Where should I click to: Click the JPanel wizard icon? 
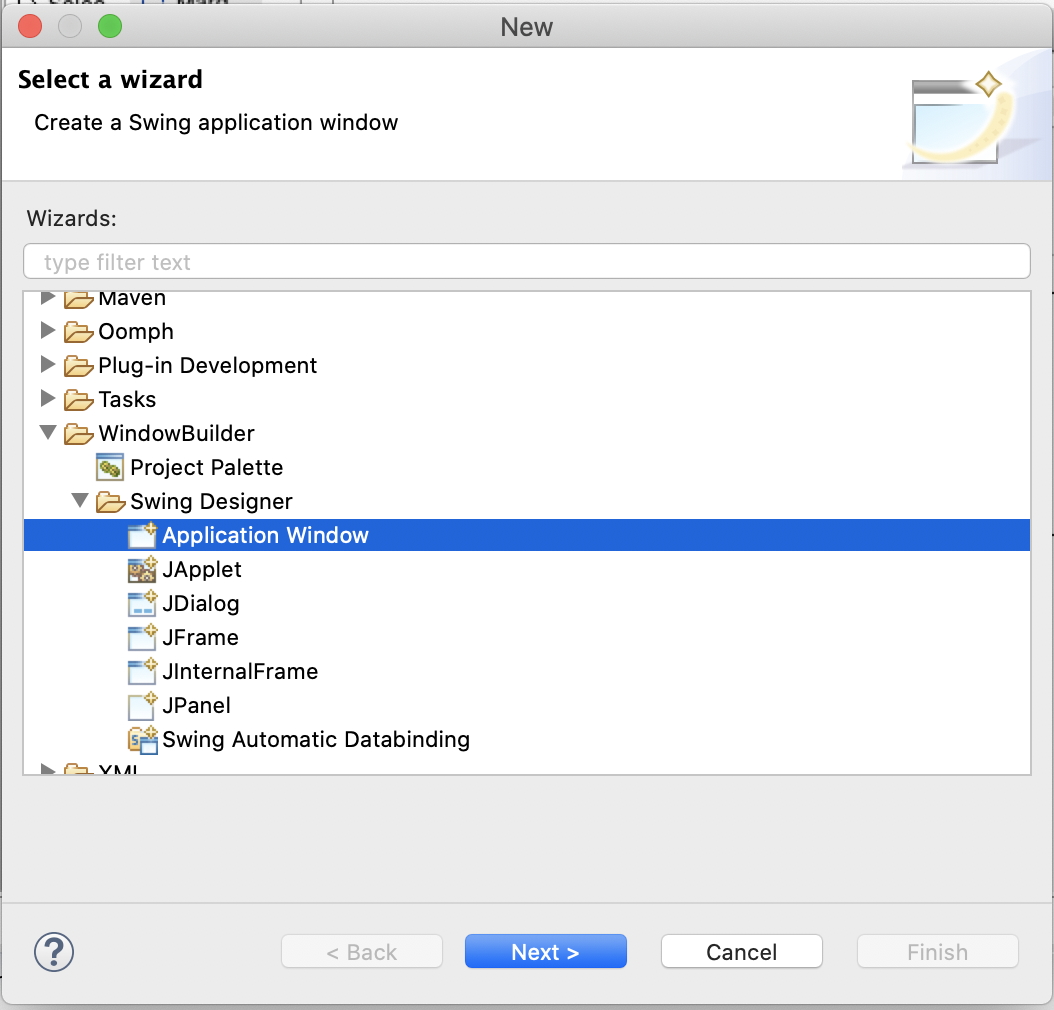click(143, 705)
